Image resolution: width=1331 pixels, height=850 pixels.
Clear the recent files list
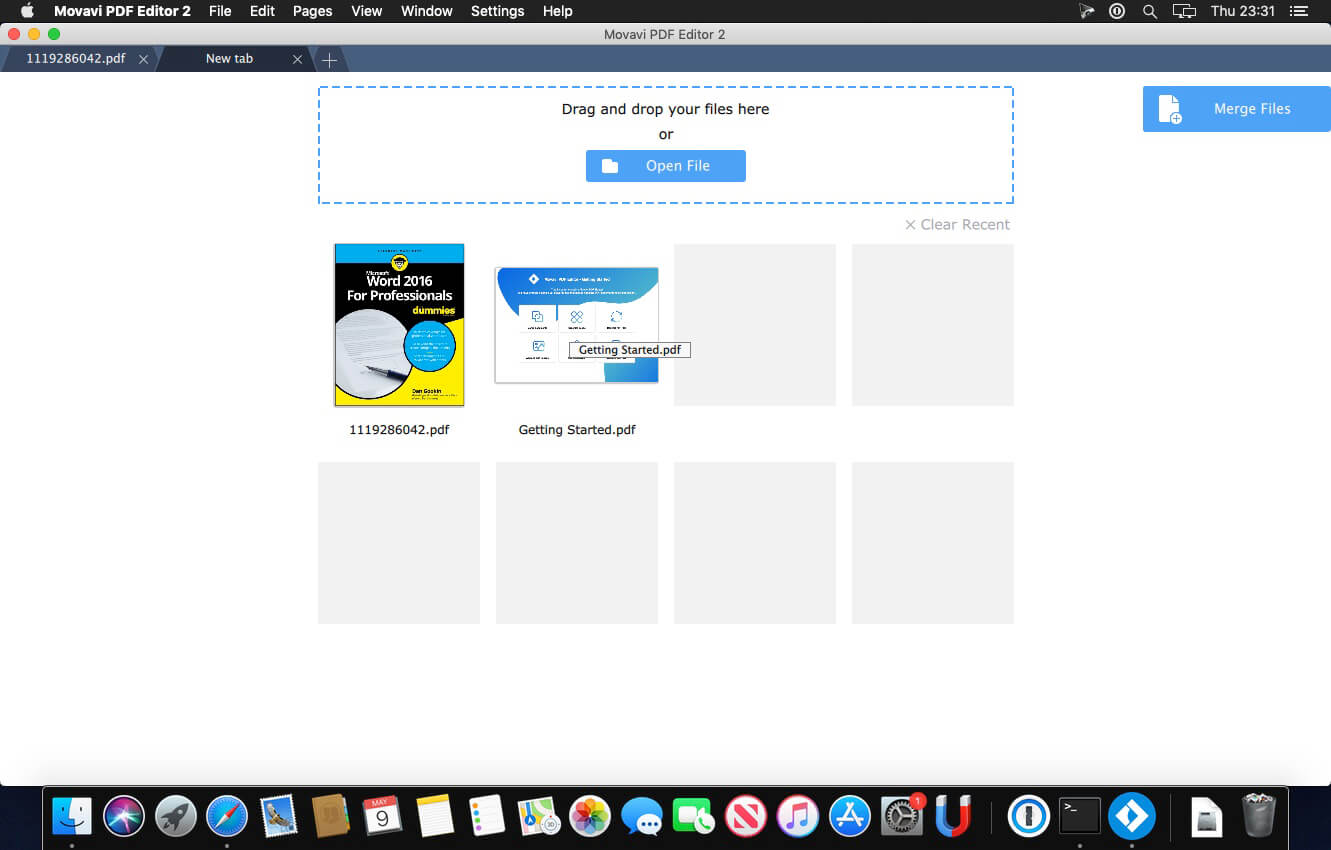pos(957,225)
